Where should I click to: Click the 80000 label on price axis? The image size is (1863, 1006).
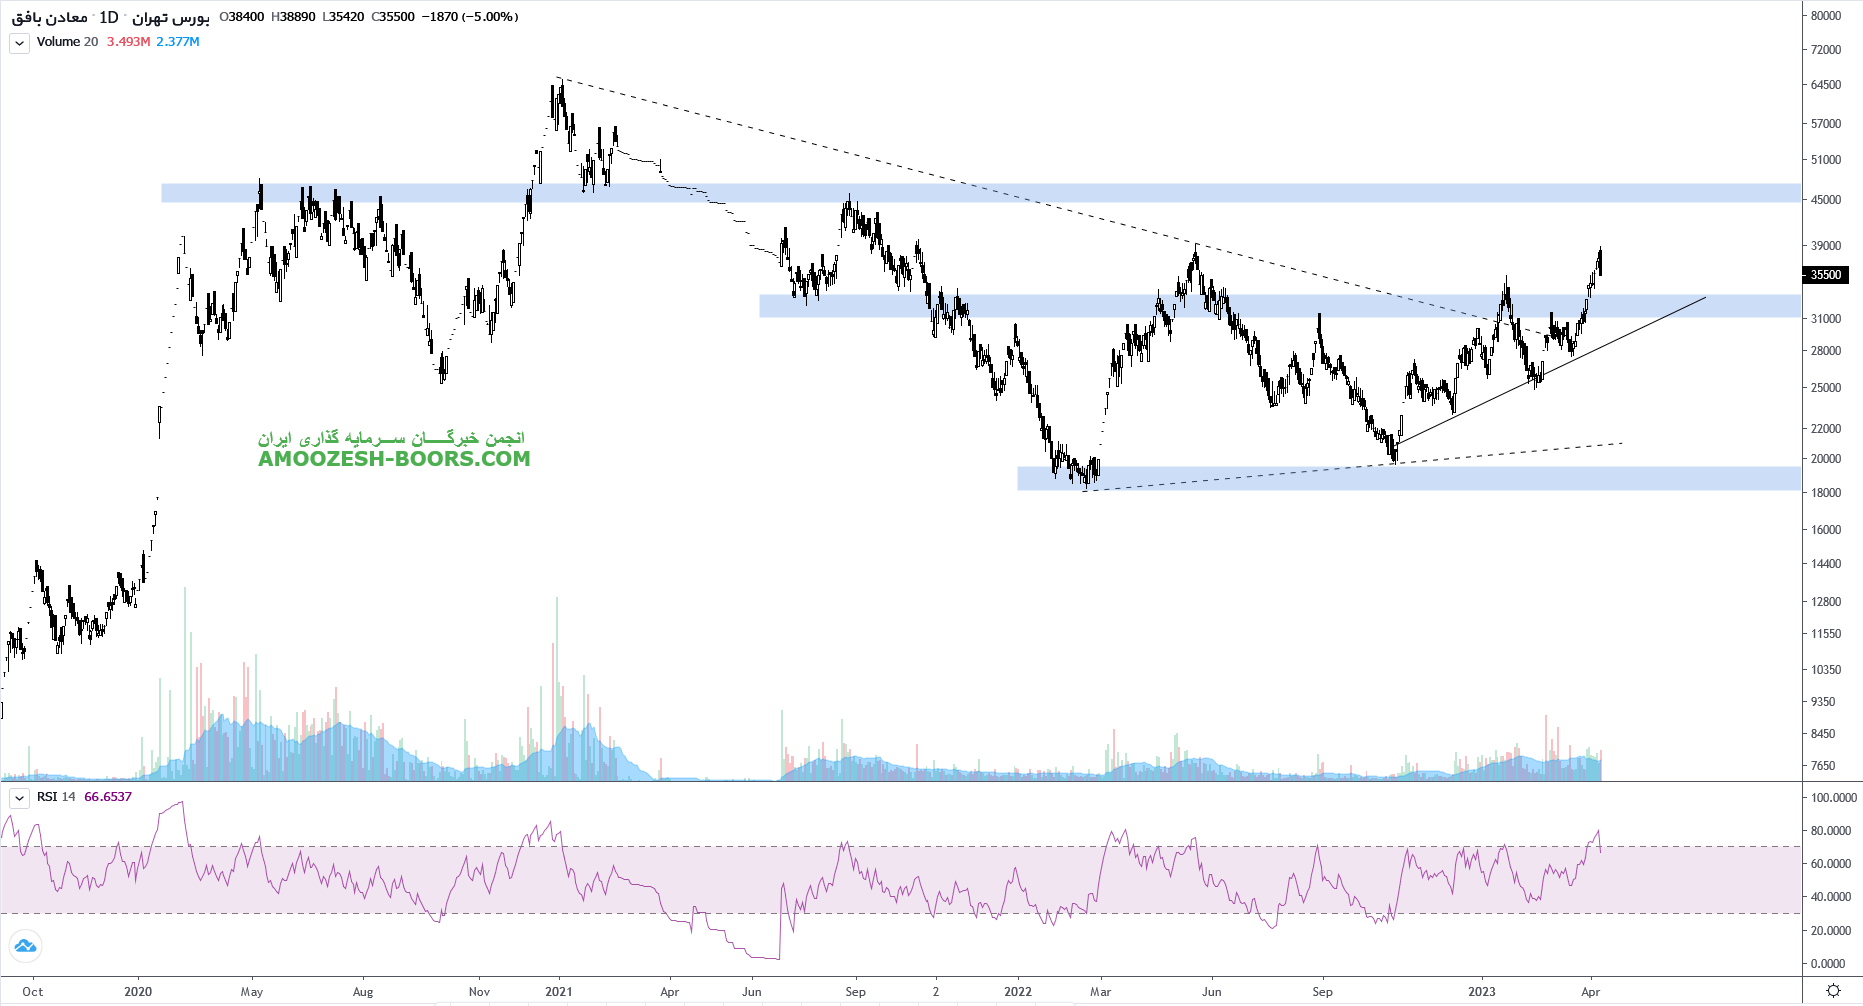pos(1825,16)
